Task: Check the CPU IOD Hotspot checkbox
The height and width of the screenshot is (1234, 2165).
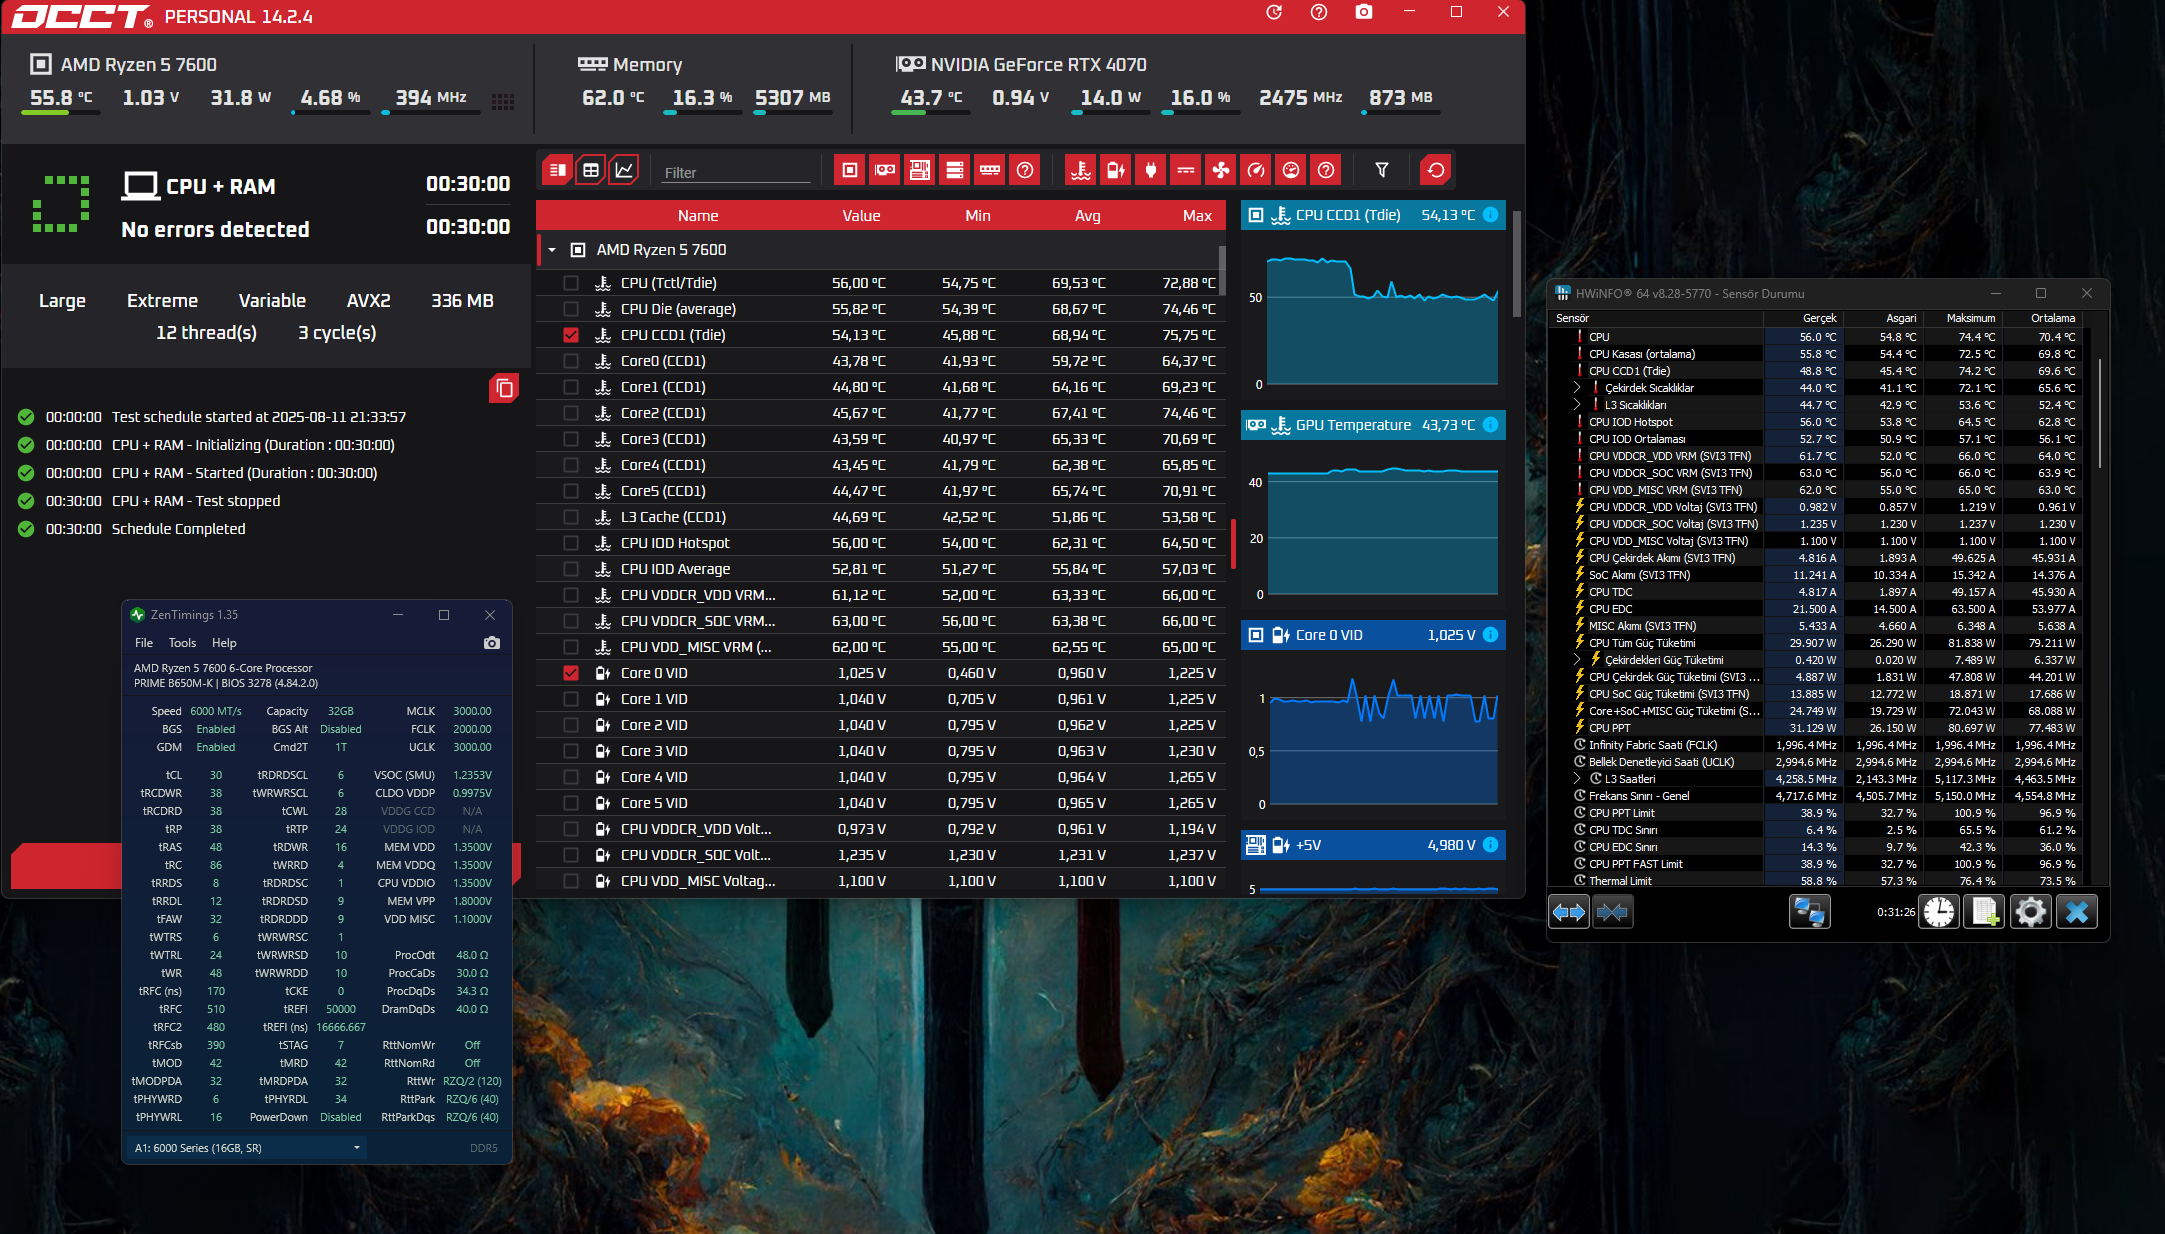Action: pyautogui.click(x=571, y=543)
